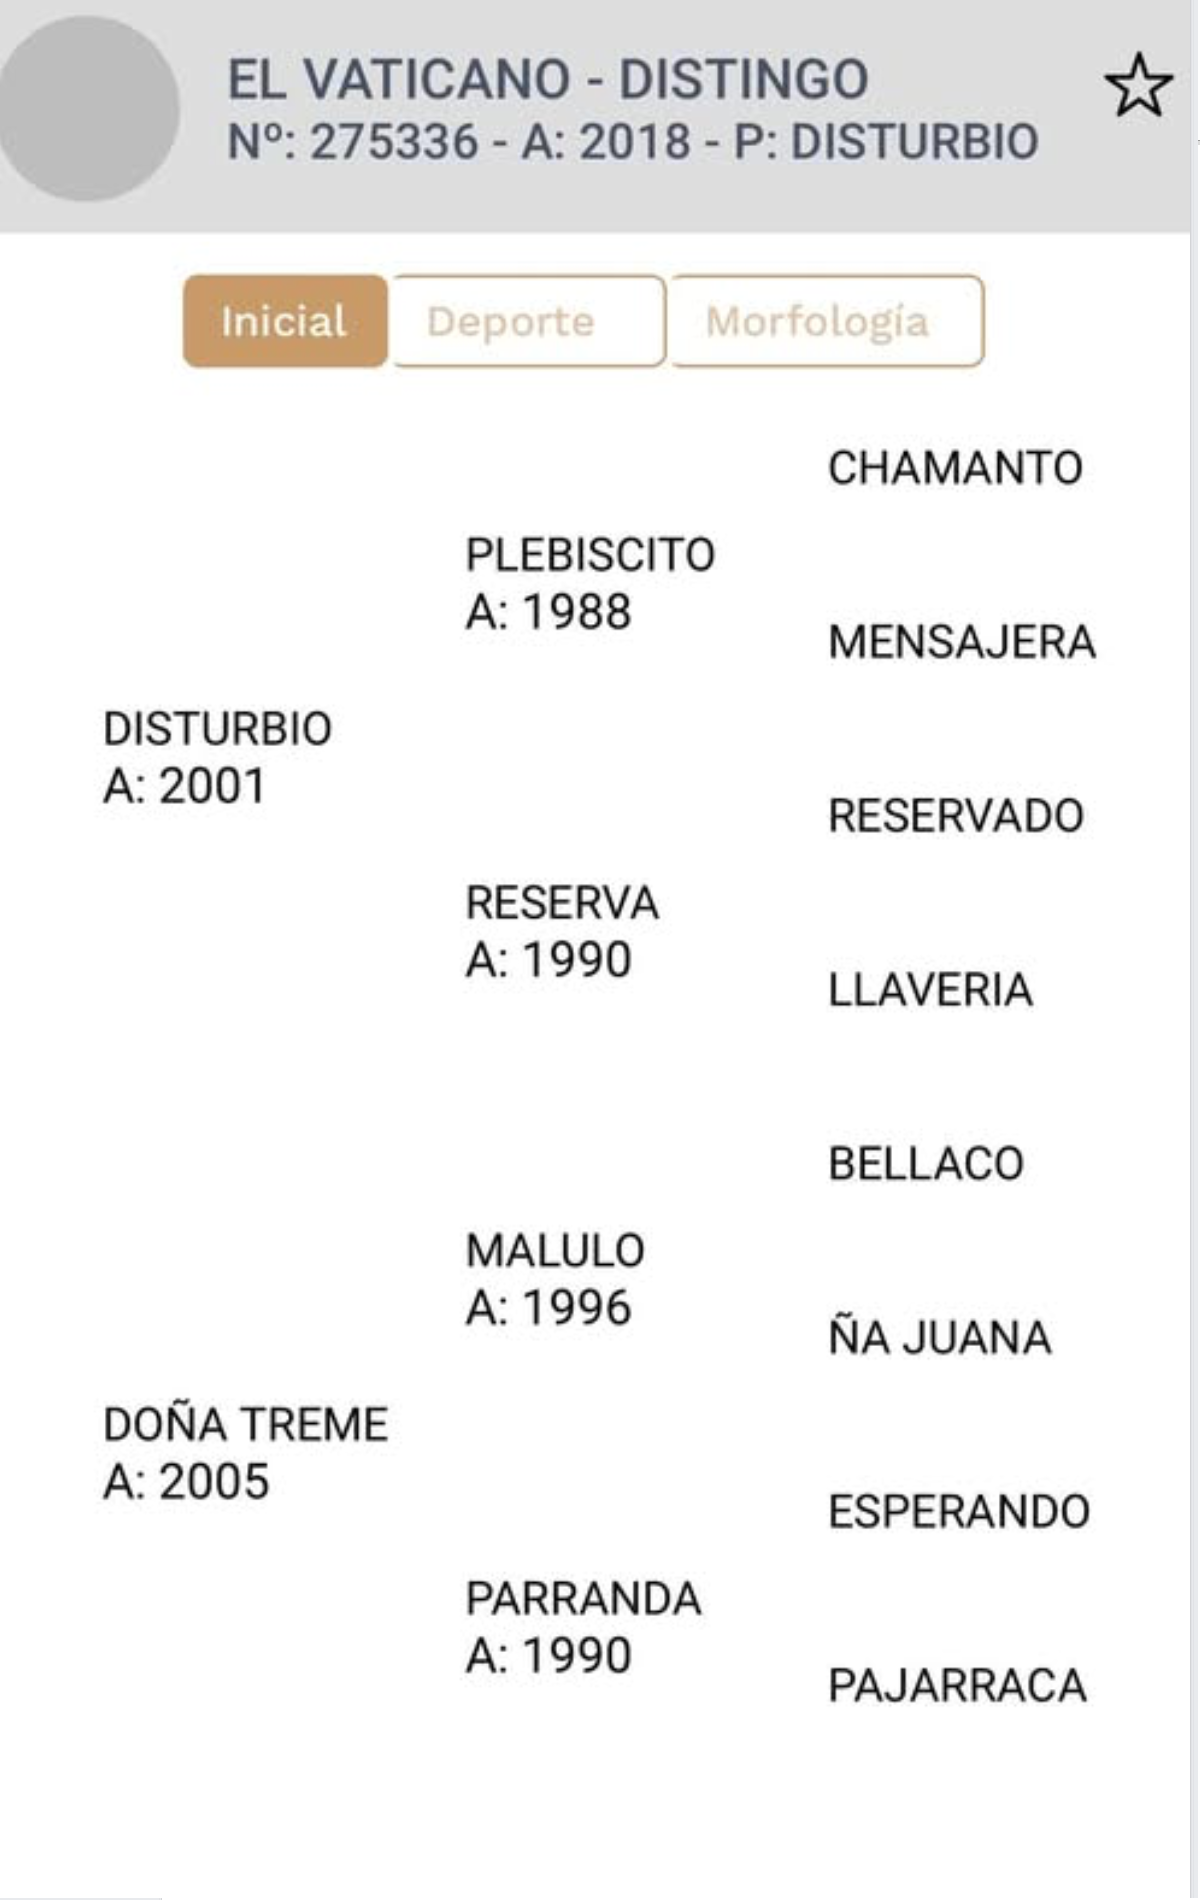Select the Inicial tab
This screenshot has height=1900, width=1200.
(x=285, y=321)
